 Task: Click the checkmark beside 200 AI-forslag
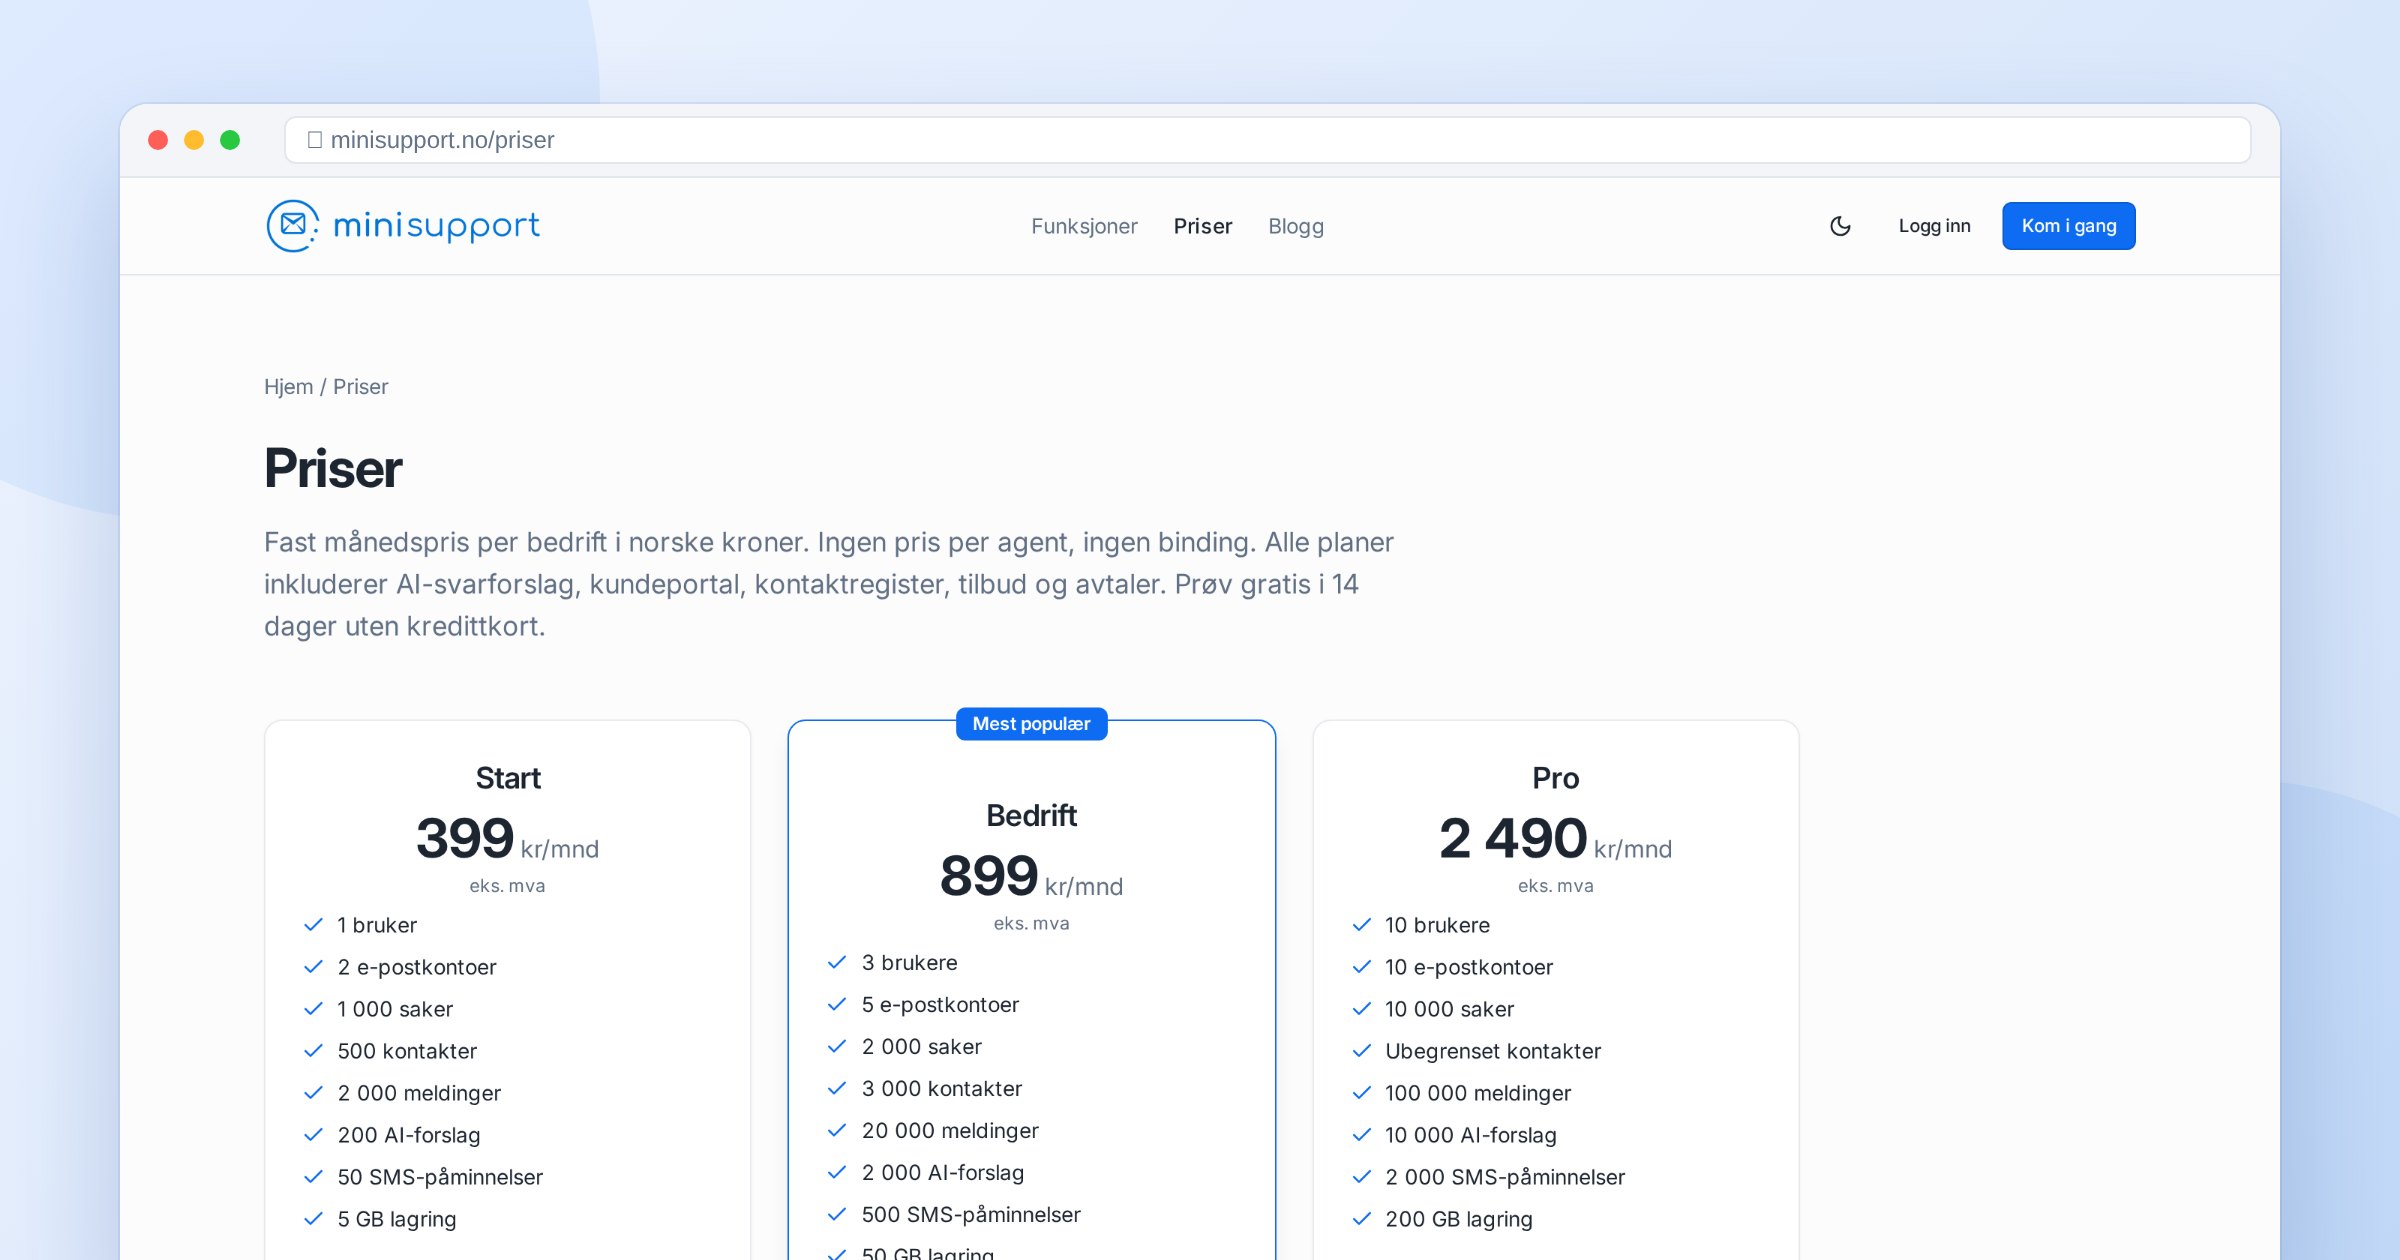(313, 1135)
